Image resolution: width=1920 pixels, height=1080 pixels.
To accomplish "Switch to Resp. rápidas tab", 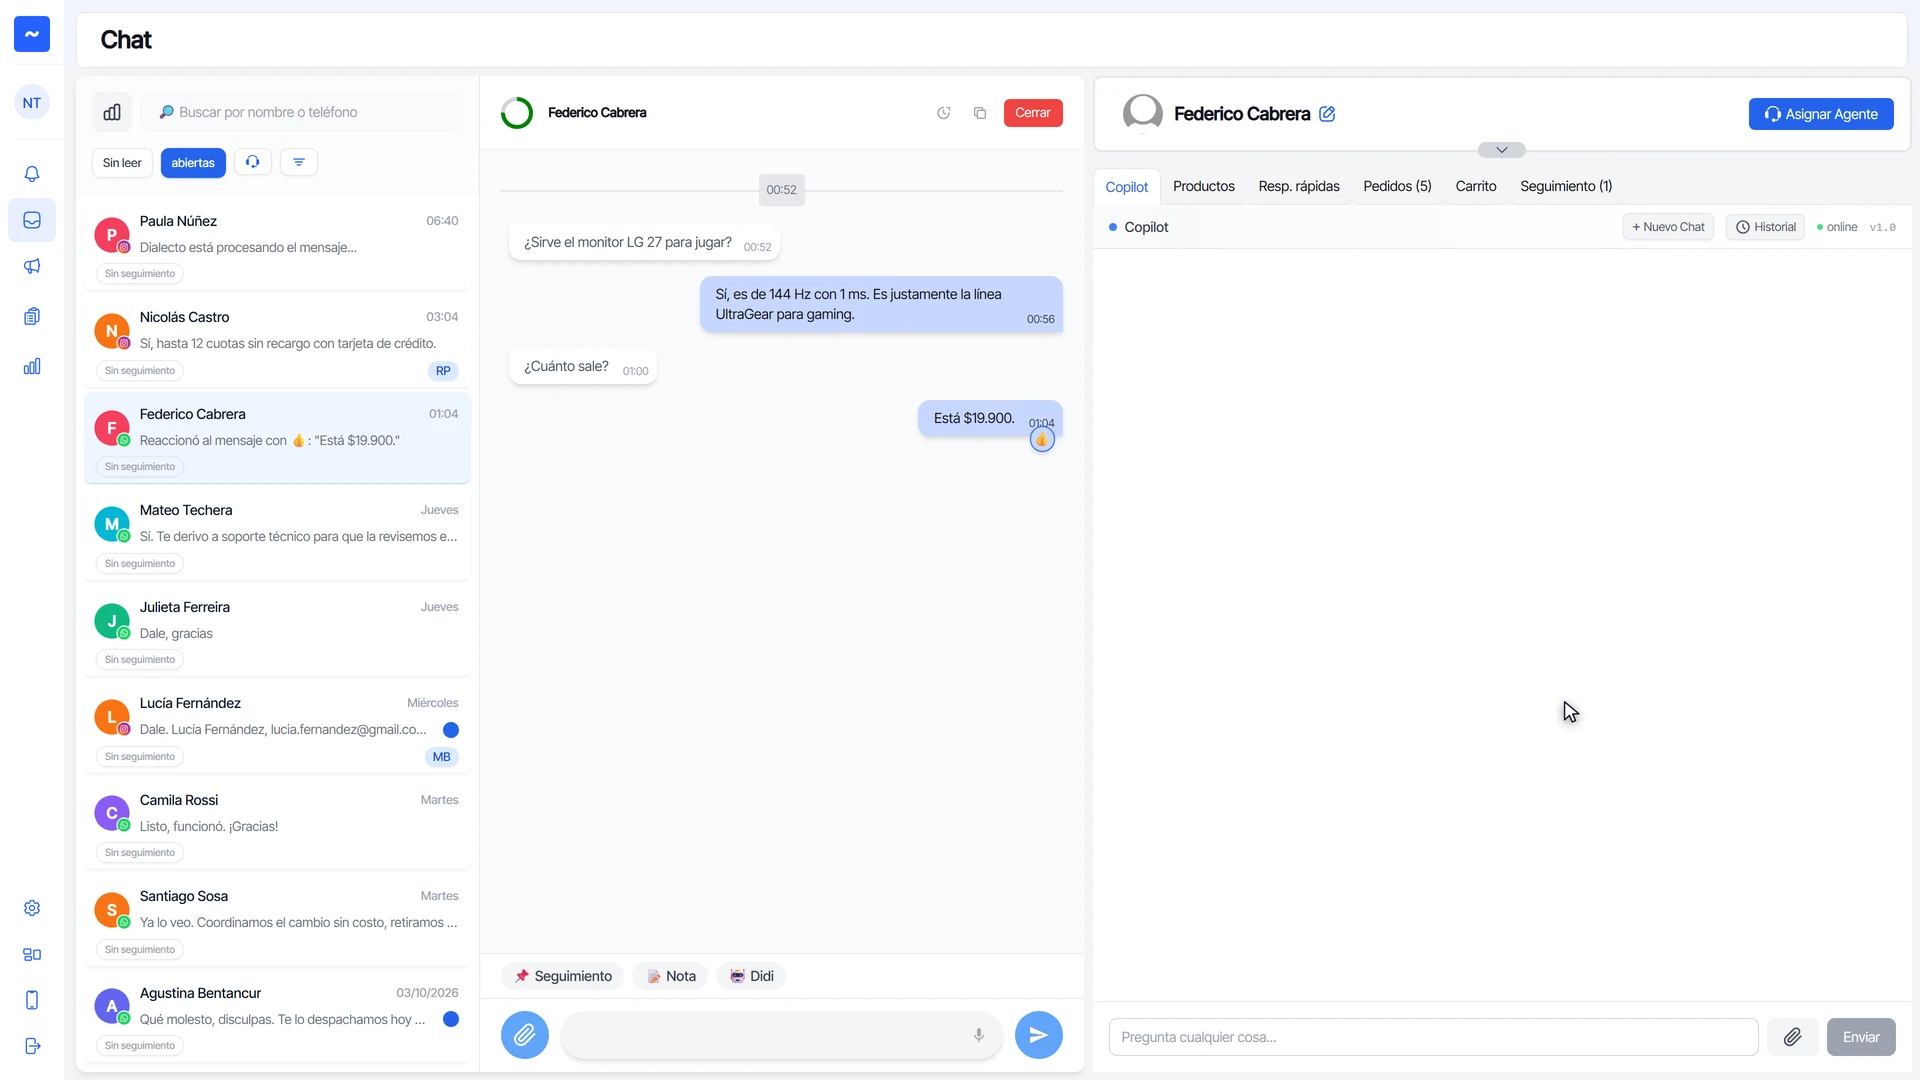I will click(x=1299, y=186).
